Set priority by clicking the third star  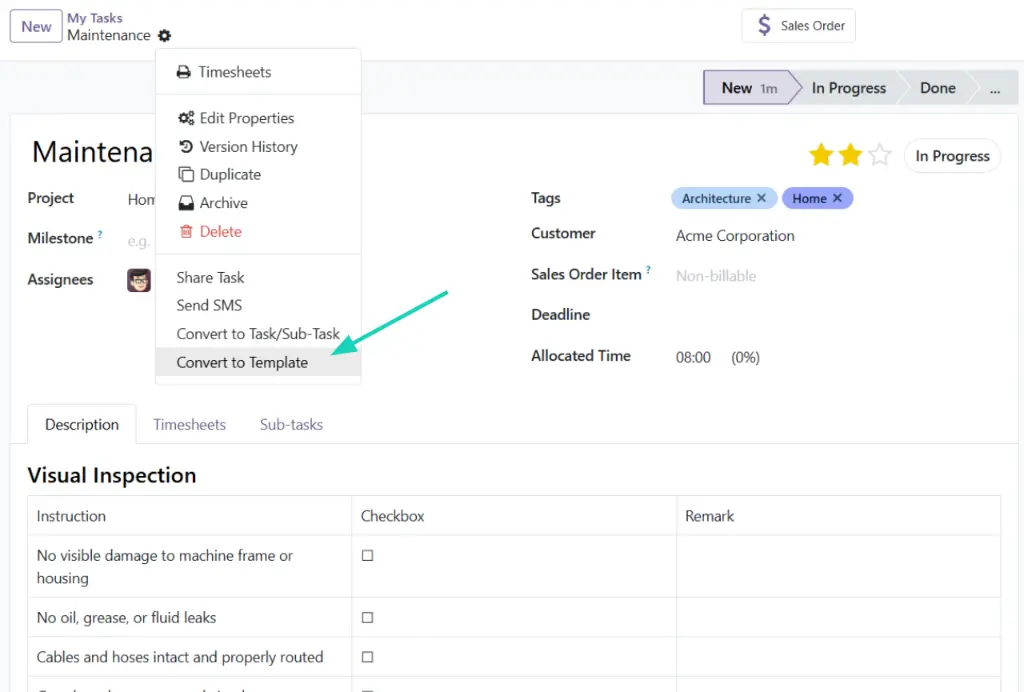click(x=879, y=156)
